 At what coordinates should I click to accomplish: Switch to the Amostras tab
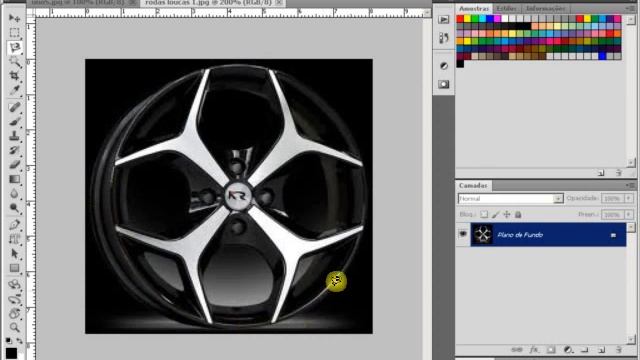point(473,8)
